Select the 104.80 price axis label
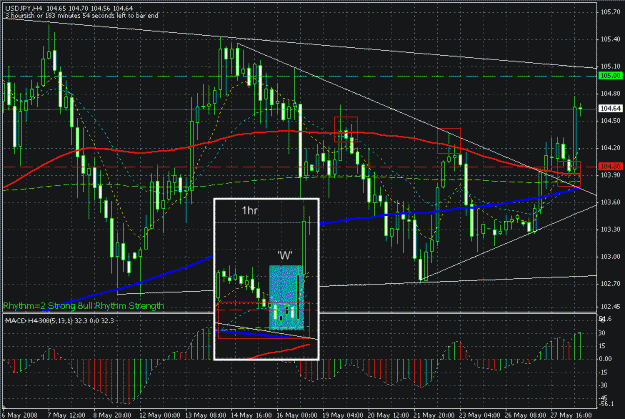 [610, 93]
